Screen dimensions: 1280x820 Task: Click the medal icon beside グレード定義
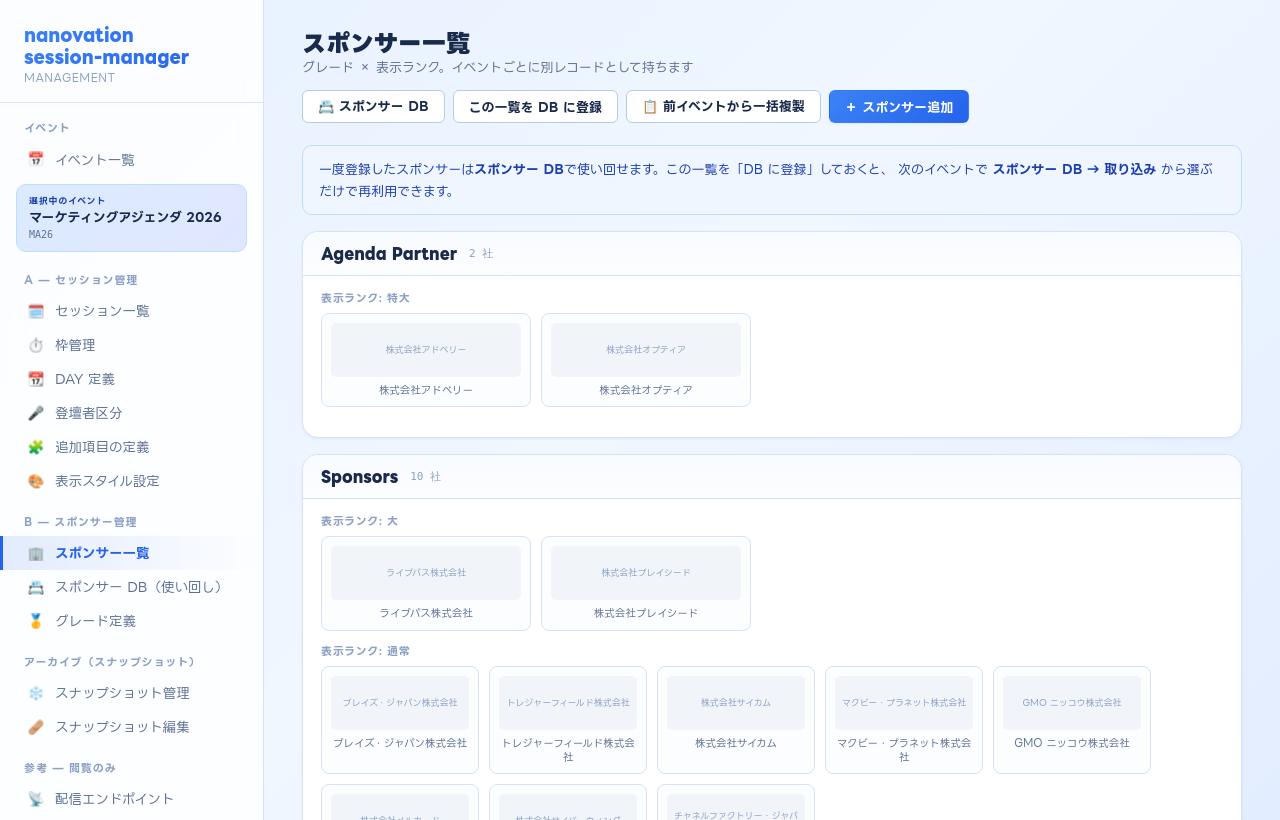(x=36, y=621)
